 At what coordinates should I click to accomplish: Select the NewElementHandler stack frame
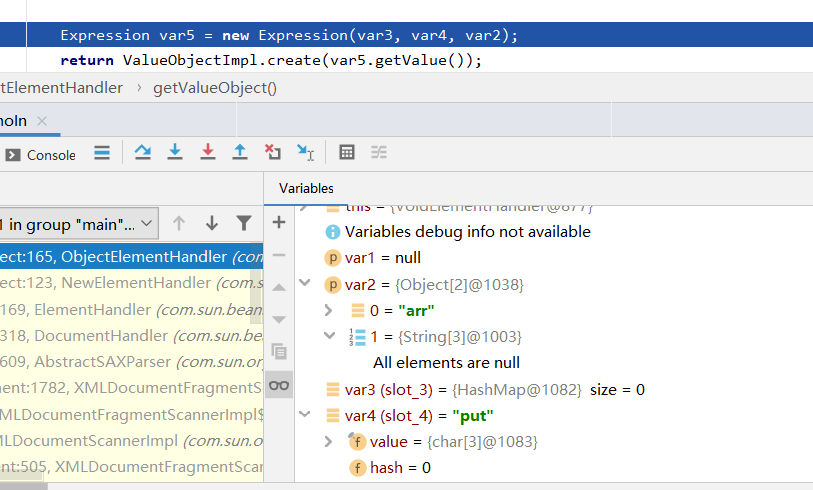click(x=130, y=283)
